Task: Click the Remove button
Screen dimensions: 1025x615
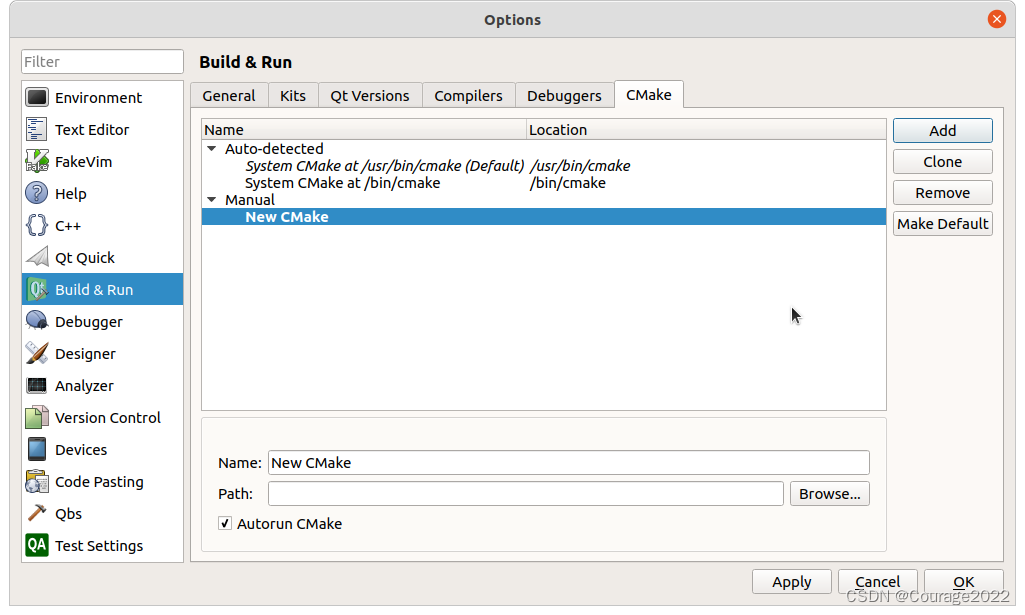Action: point(943,193)
